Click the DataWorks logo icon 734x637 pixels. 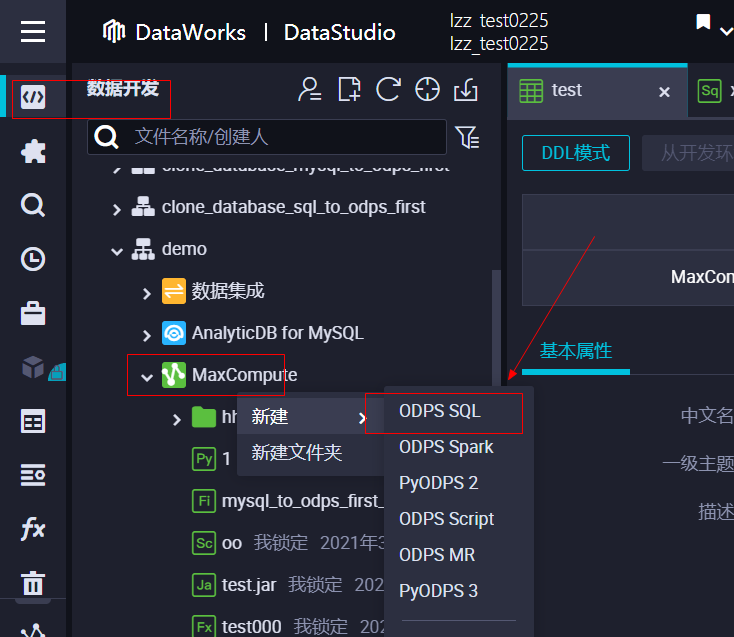click(114, 31)
